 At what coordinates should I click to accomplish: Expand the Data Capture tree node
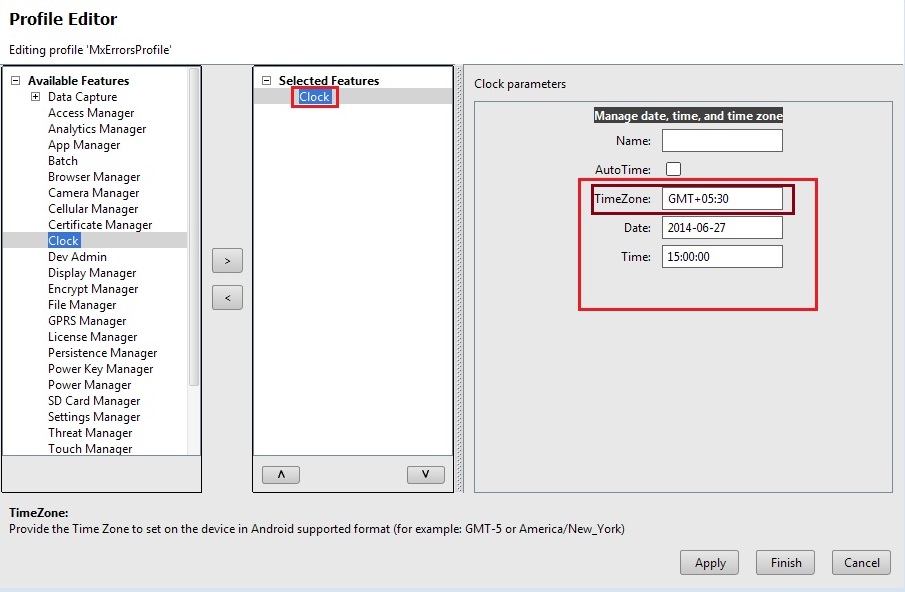tap(35, 97)
